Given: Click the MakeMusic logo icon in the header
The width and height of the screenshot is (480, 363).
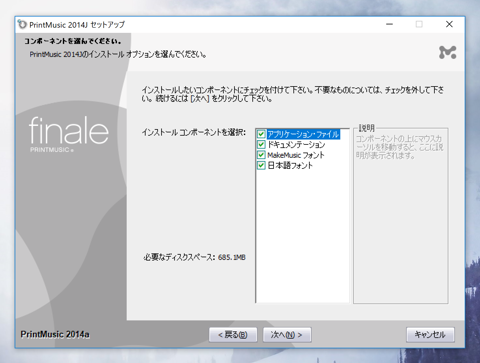Looking at the screenshot, I should (447, 52).
